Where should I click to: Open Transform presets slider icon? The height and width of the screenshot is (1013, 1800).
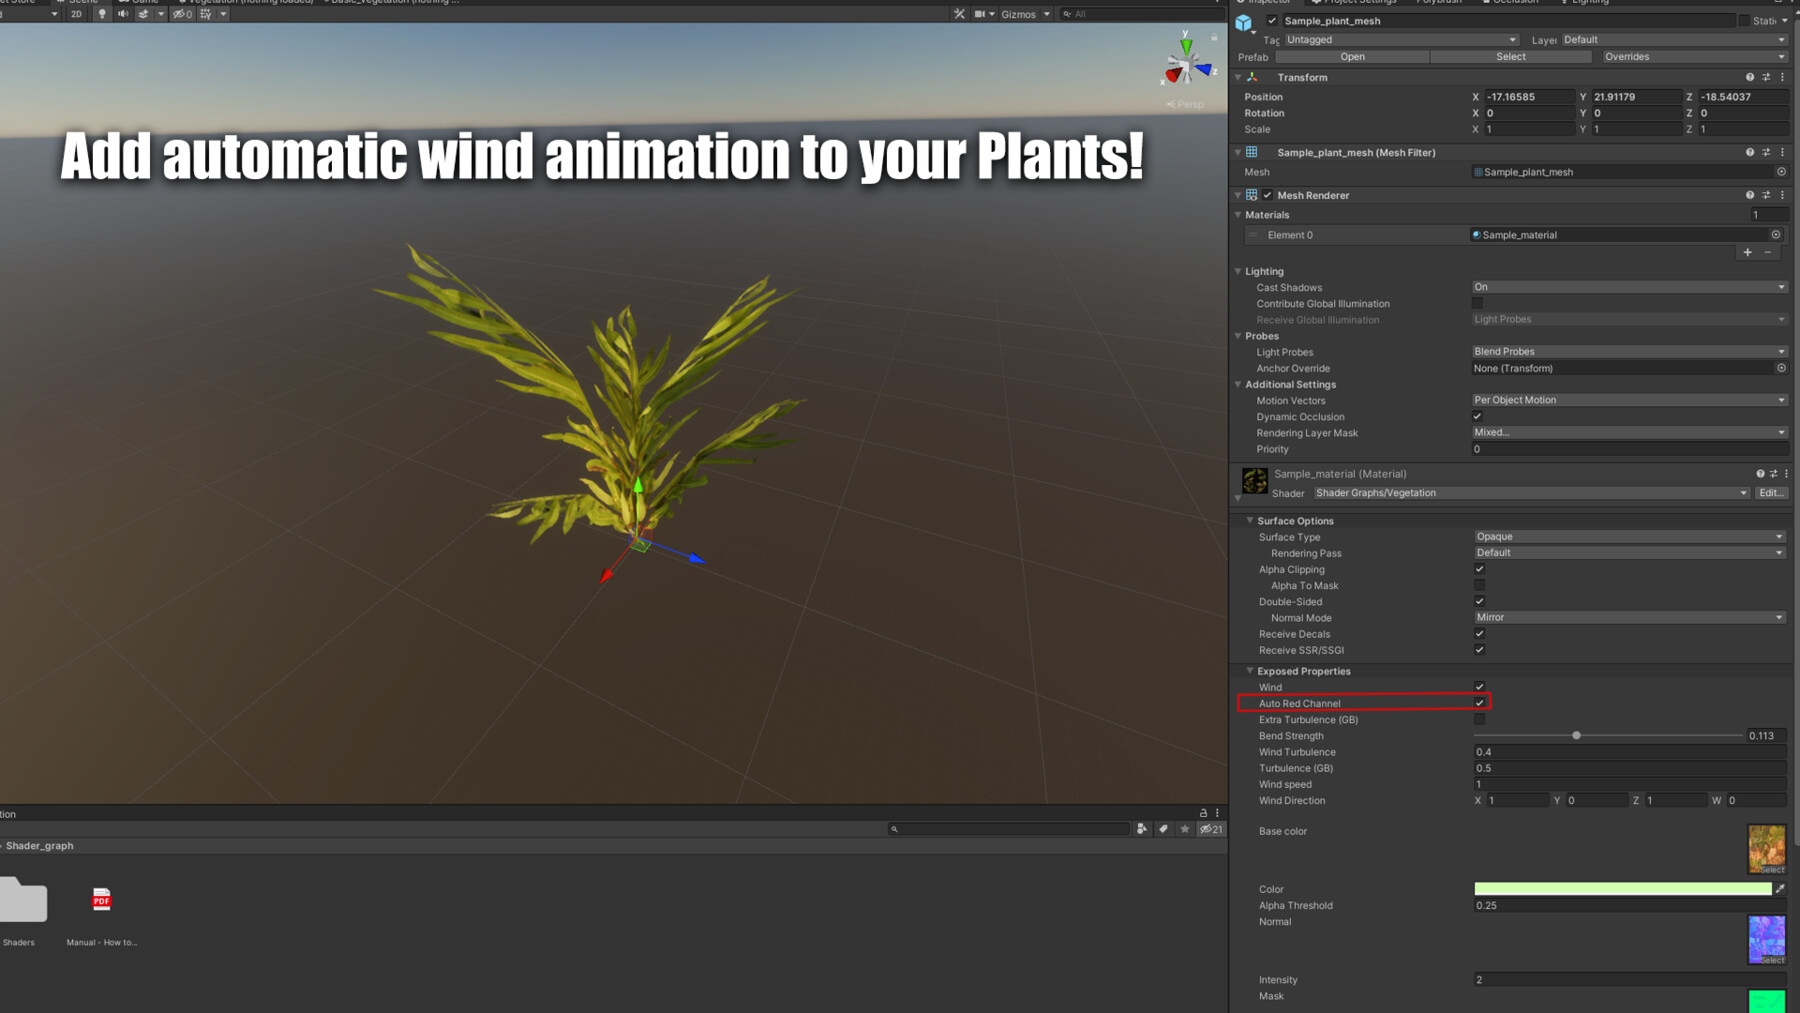tap(1766, 77)
